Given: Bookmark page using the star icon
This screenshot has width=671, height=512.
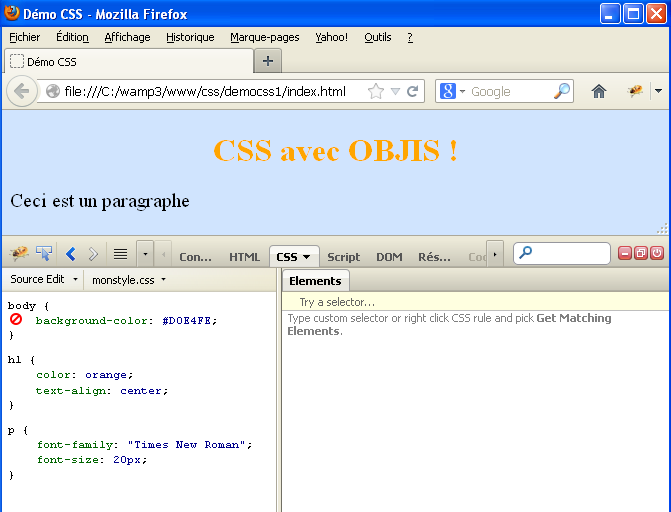Looking at the screenshot, I should pyautogui.click(x=376, y=91).
